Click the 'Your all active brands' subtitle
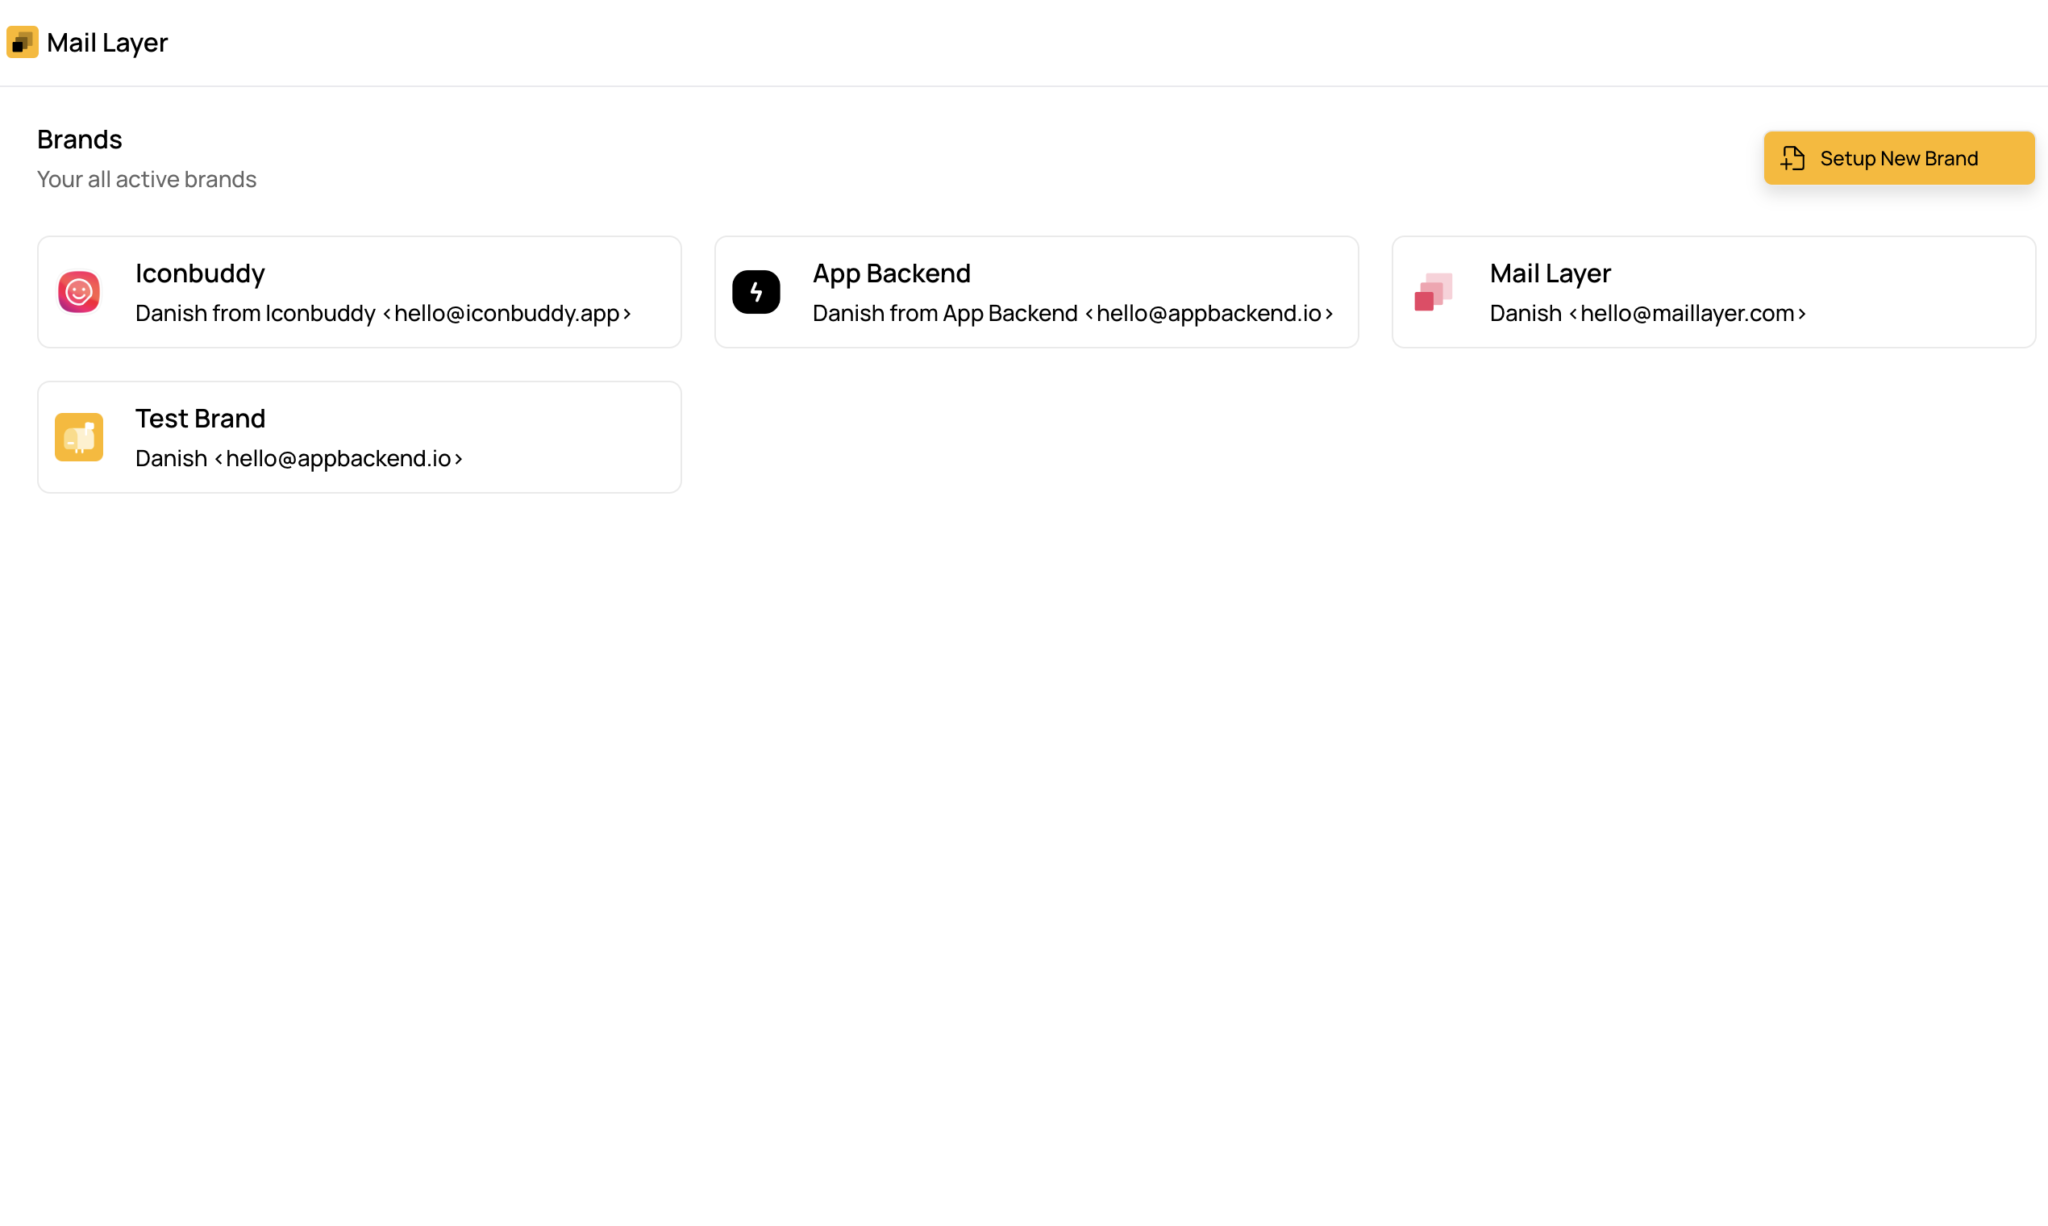Viewport: 2048px width, 1226px height. point(147,179)
